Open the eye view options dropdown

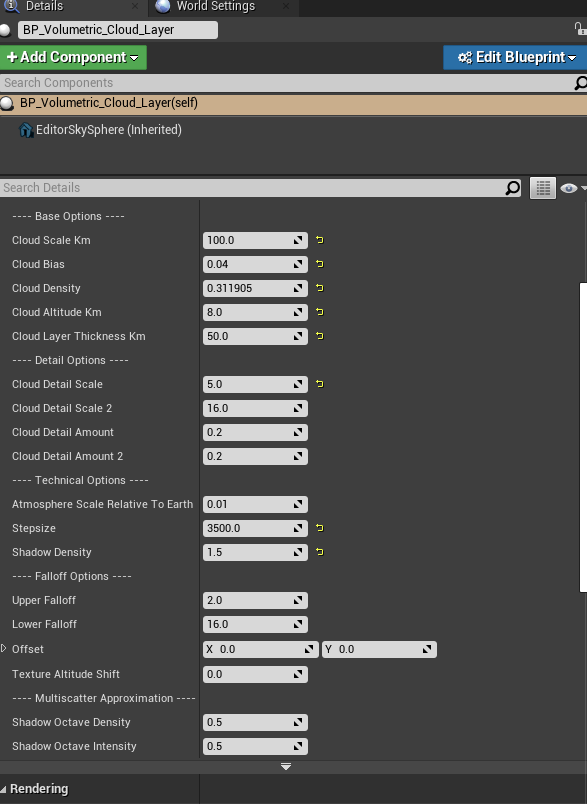coord(573,188)
